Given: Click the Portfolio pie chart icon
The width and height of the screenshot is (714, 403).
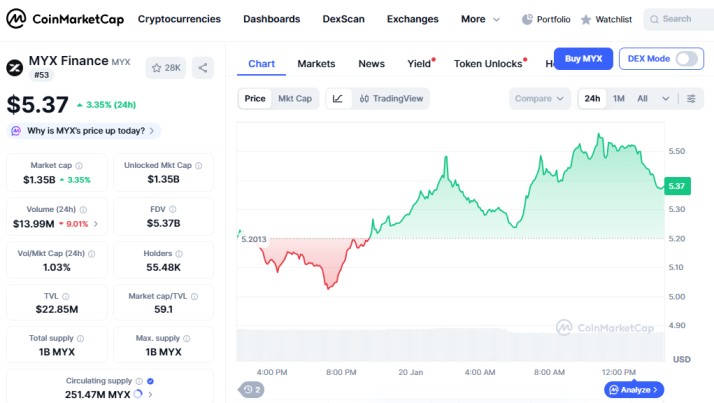Looking at the screenshot, I should [x=527, y=19].
